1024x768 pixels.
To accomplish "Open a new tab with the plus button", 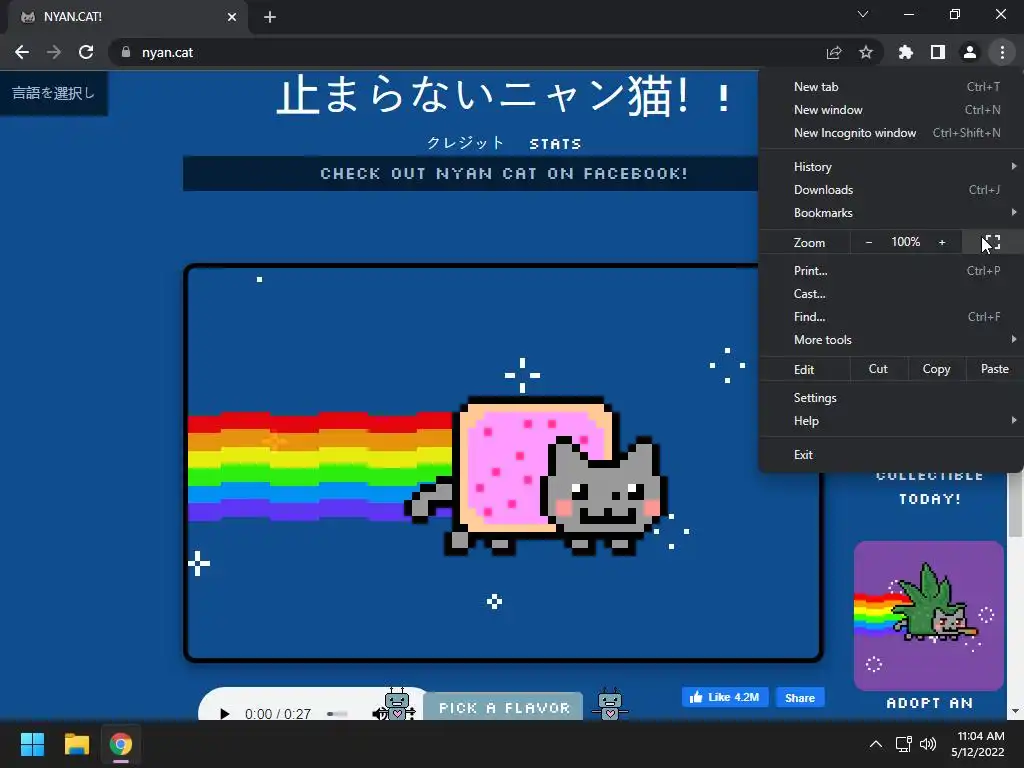I will pyautogui.click(x=270, y=17).
